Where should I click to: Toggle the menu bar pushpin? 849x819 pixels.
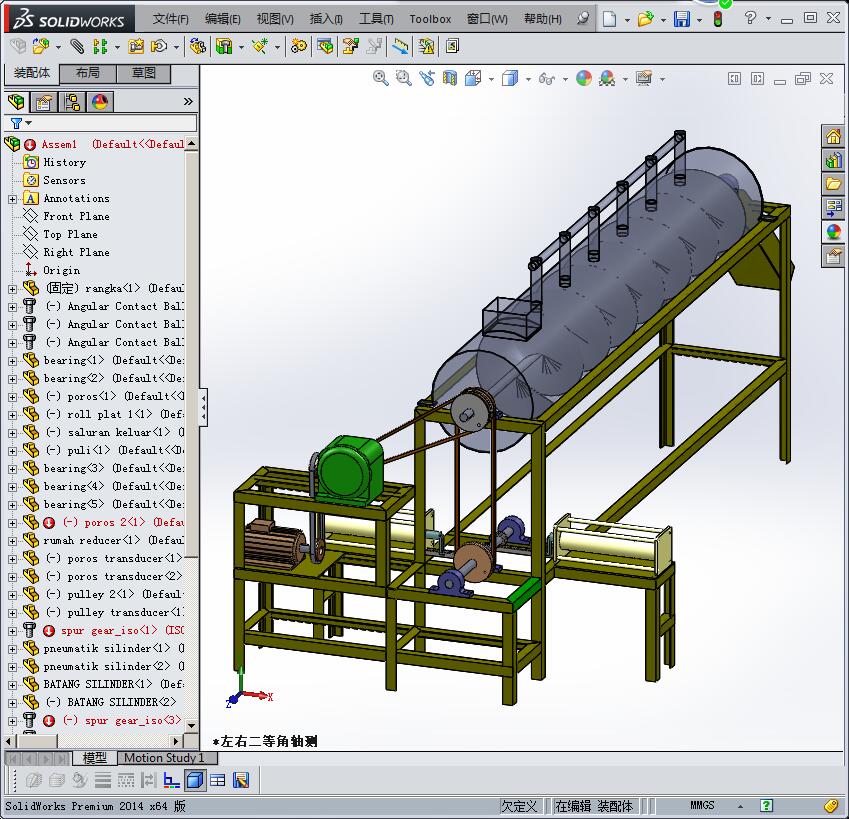[584, 19]
